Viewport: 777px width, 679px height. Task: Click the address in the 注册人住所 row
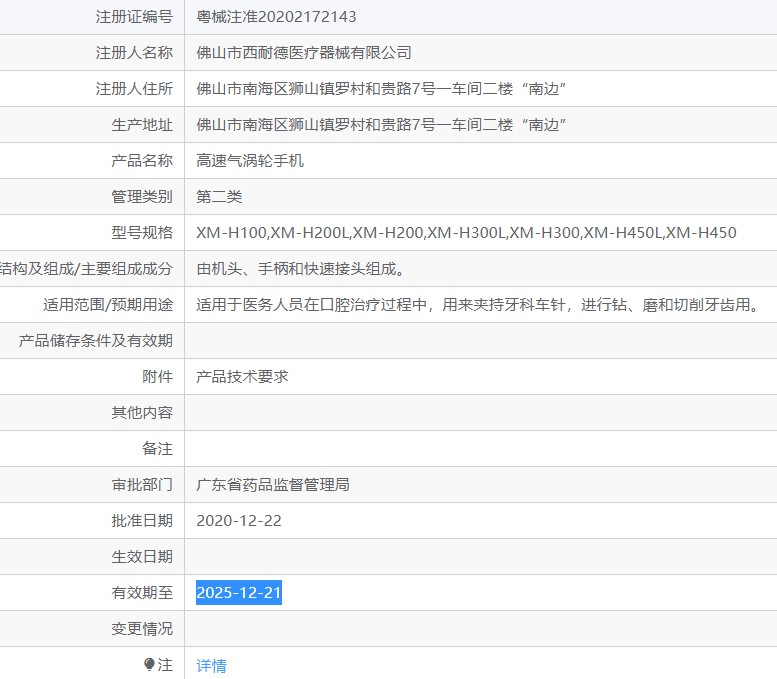click(381, 89)
